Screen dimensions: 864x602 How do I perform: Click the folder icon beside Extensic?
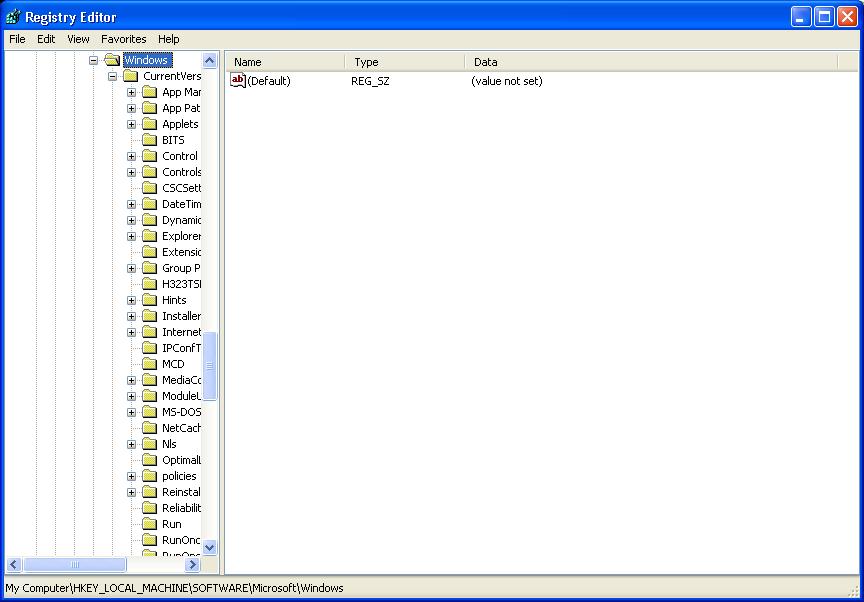pos(149,252)
